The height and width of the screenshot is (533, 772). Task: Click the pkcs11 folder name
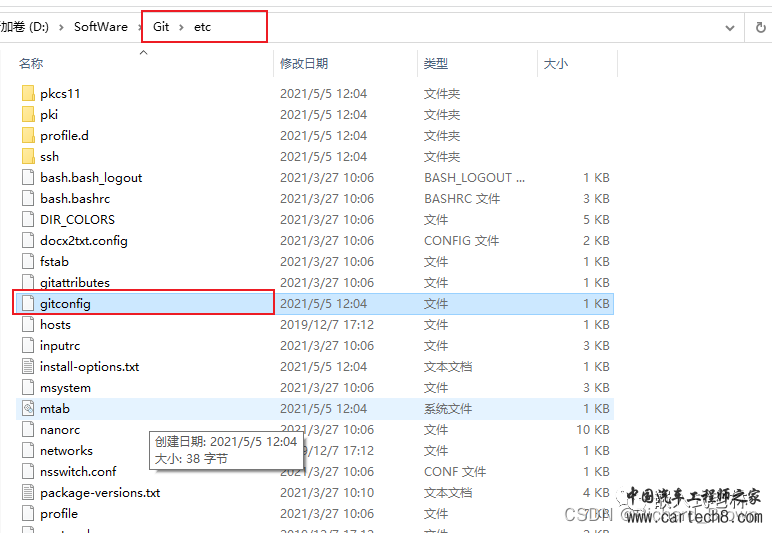click(x=60, y=94)
